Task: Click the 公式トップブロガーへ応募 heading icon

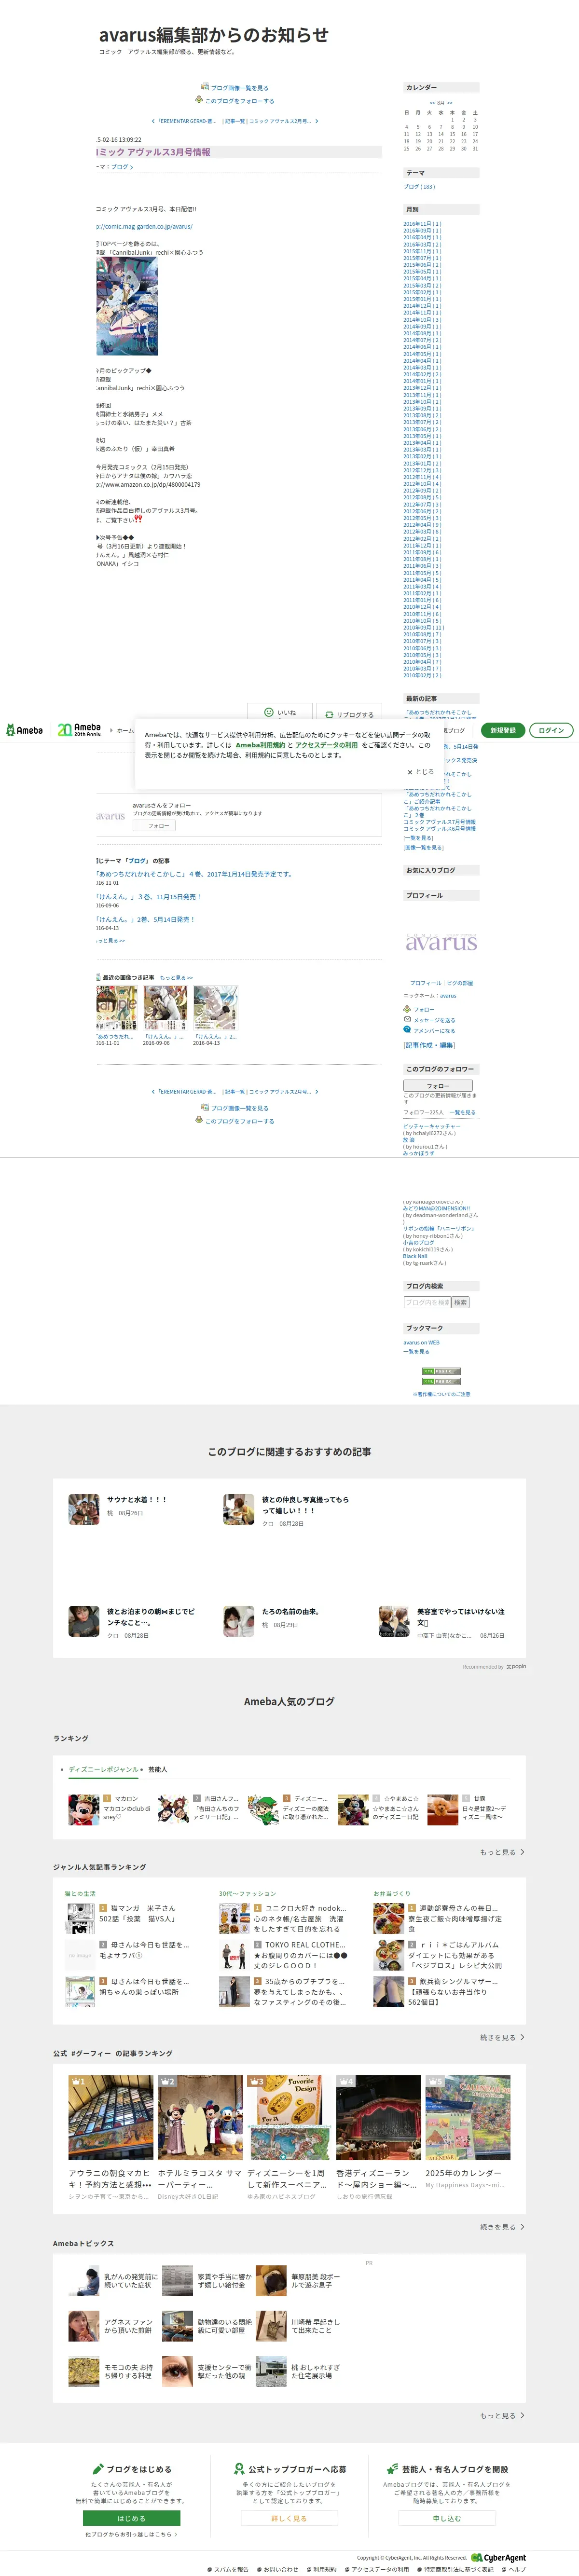Action: click(239, 2469)
